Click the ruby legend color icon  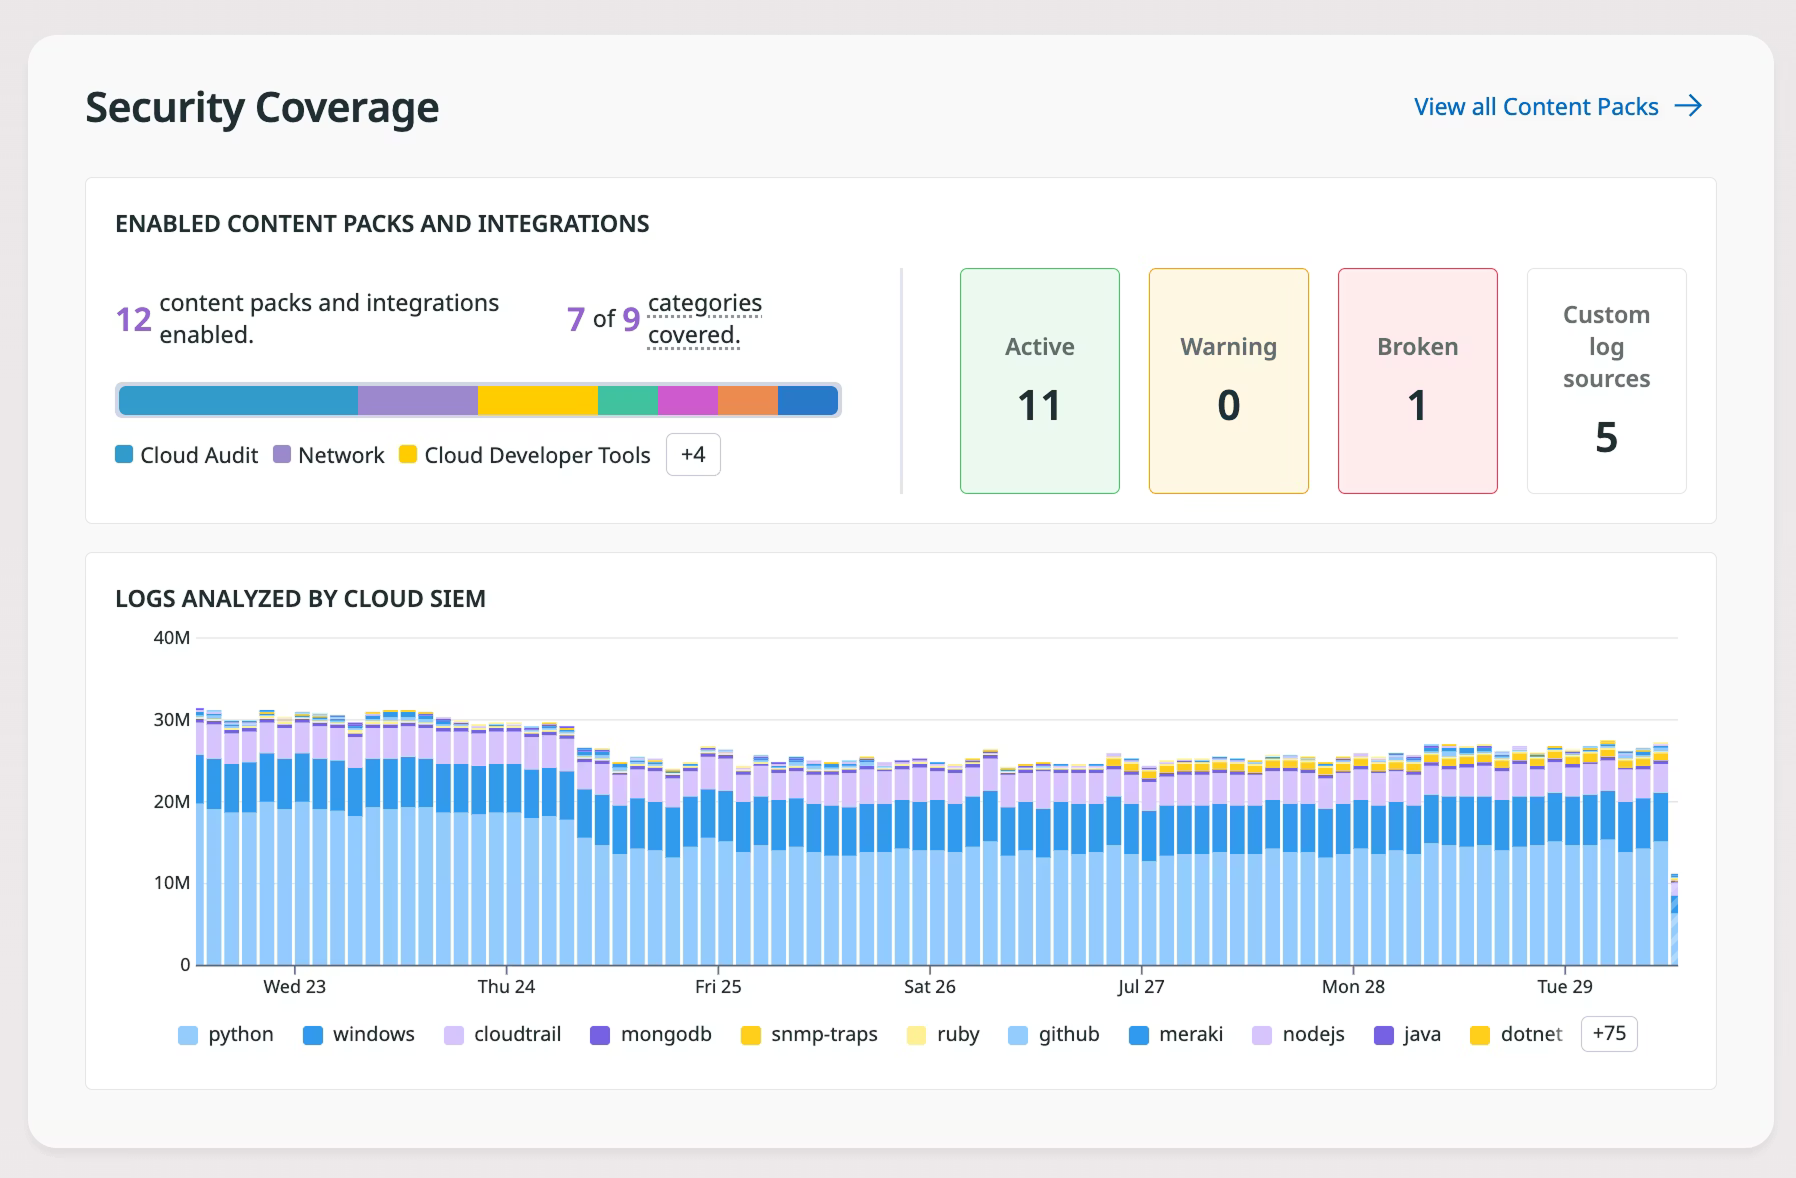(x=916, y=1035)
